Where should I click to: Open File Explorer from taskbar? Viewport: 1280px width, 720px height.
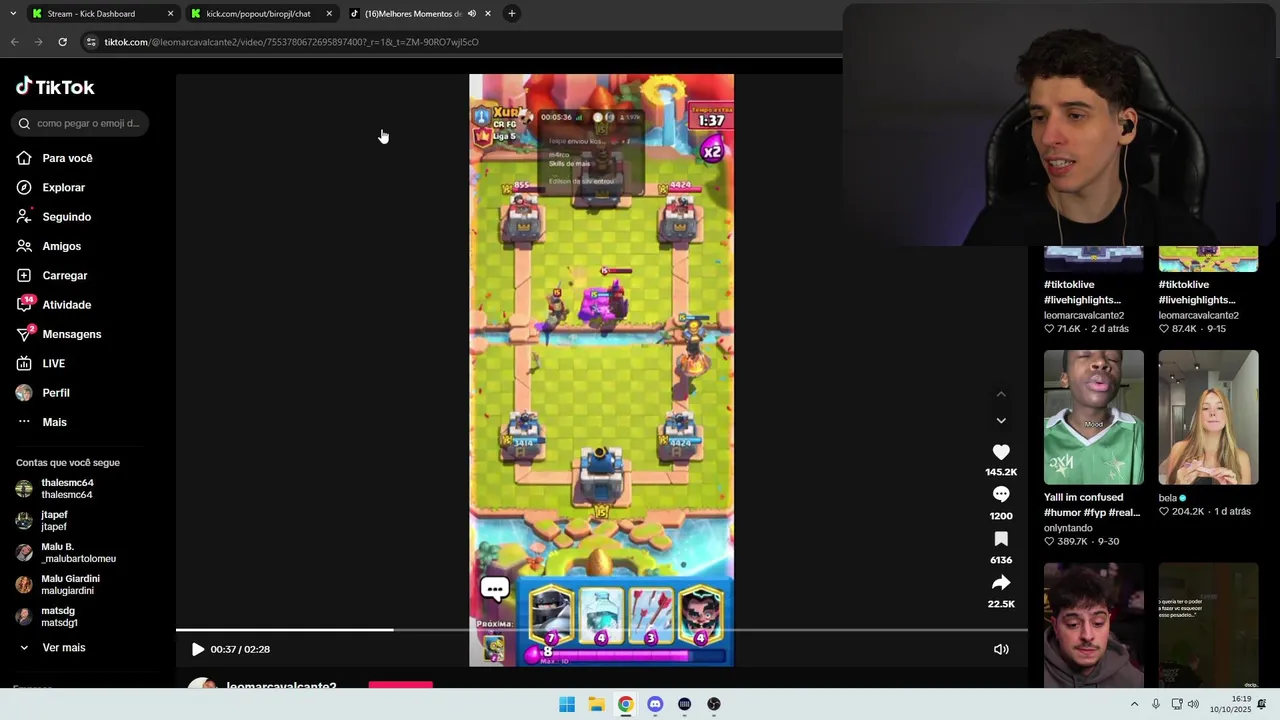coord(596,704)
